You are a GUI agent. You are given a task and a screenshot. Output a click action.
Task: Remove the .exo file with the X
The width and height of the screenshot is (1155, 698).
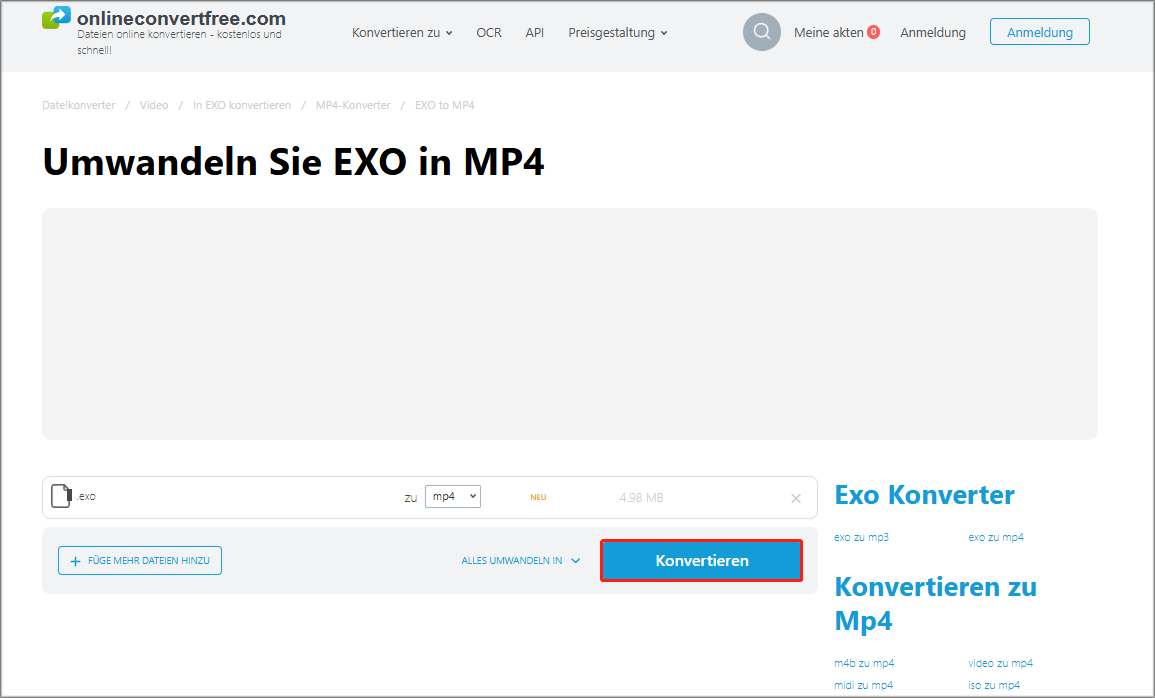796,497
